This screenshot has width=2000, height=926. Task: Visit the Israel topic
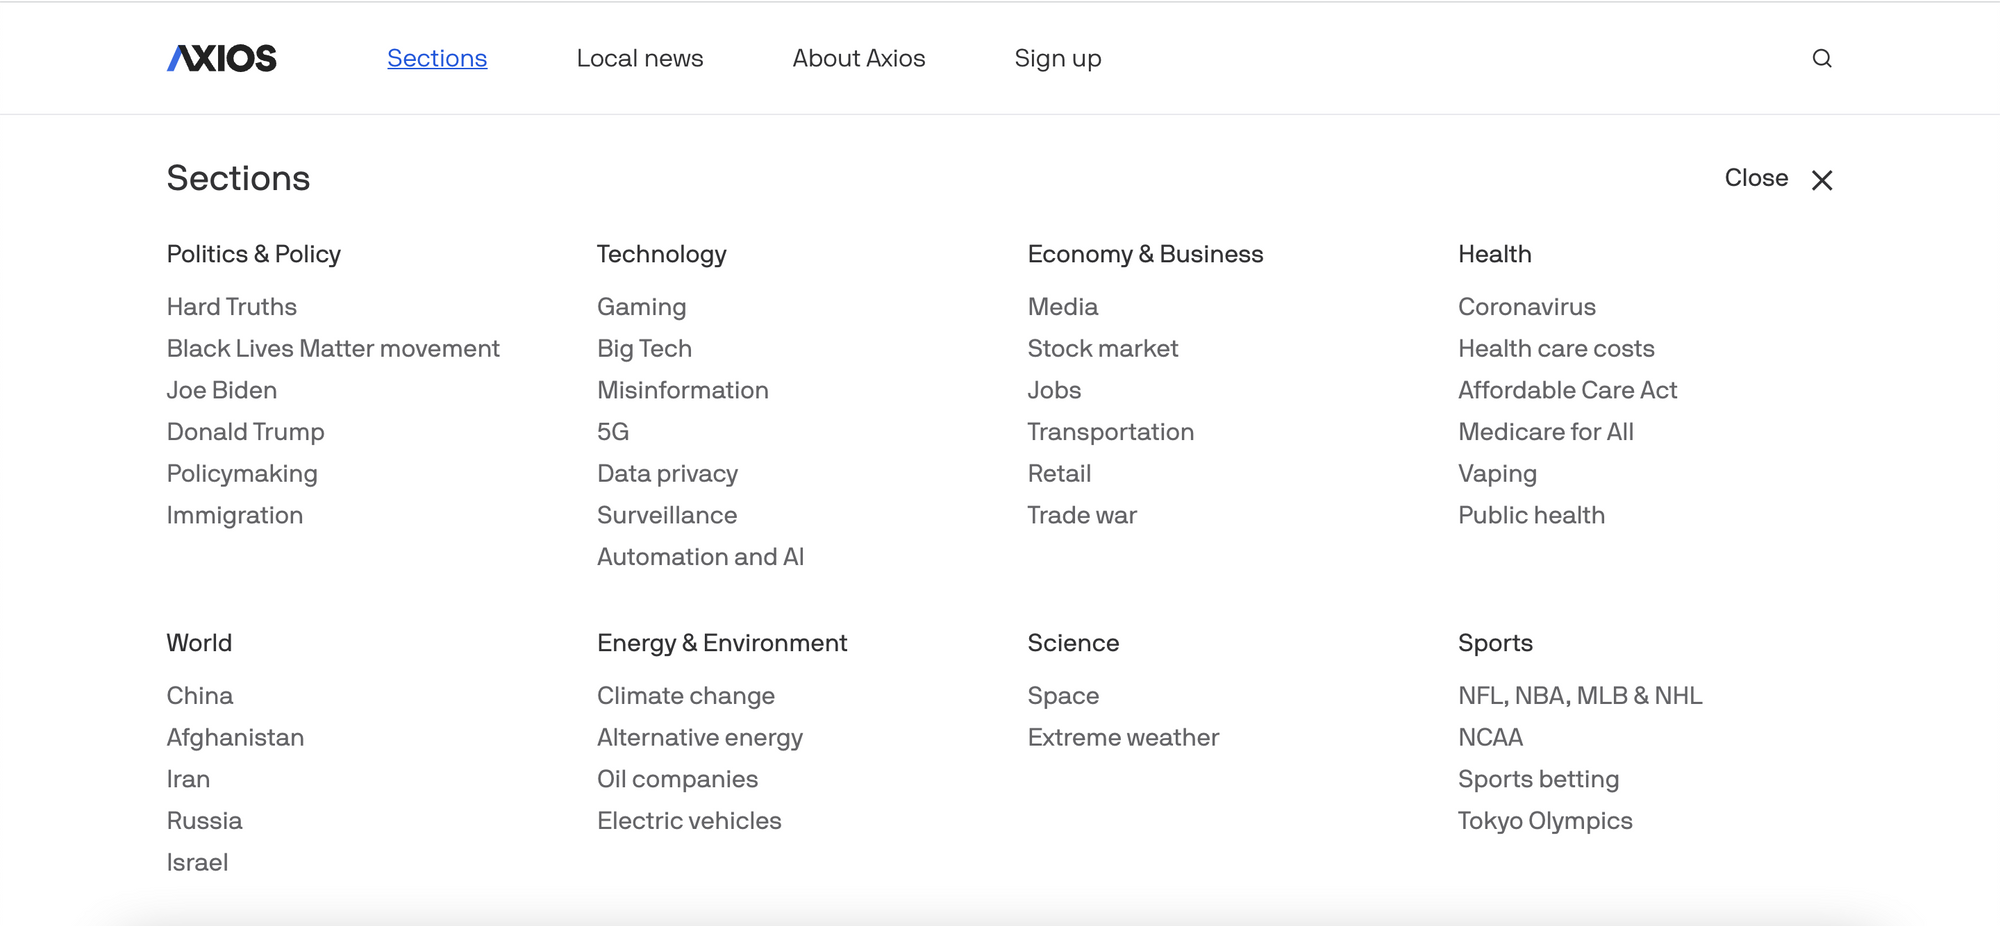click(198, 863)
